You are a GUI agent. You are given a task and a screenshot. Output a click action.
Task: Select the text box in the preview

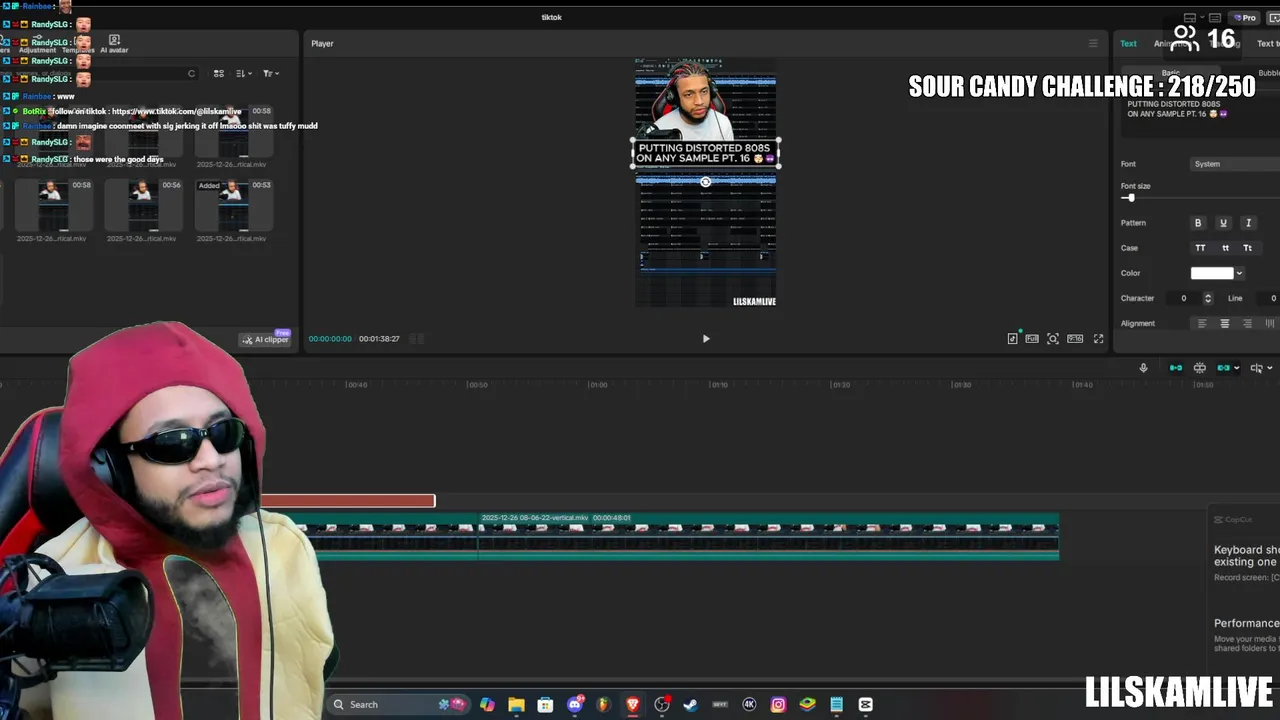[x=706, y=153]
